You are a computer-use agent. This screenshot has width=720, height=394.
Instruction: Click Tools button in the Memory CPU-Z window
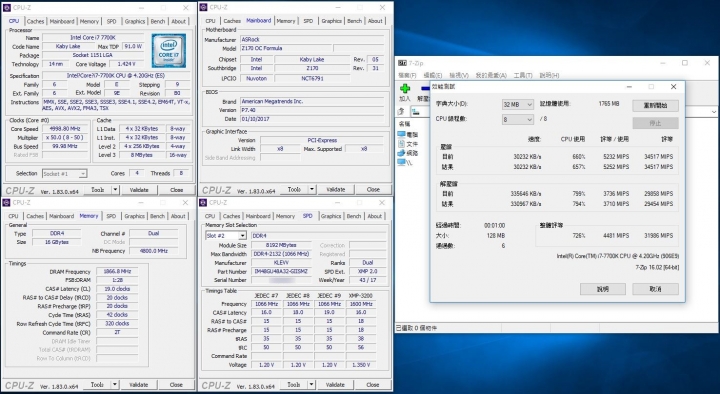(97, 385)
